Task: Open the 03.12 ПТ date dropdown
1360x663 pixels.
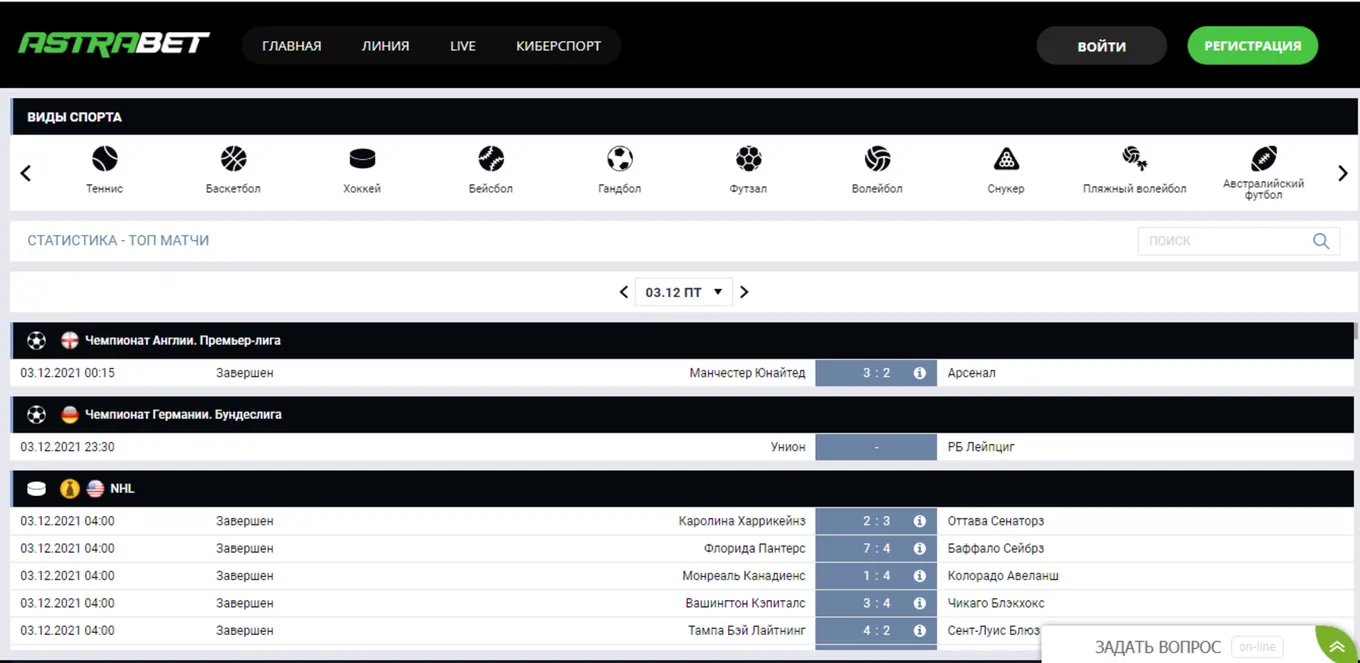Action: point(684,292)
